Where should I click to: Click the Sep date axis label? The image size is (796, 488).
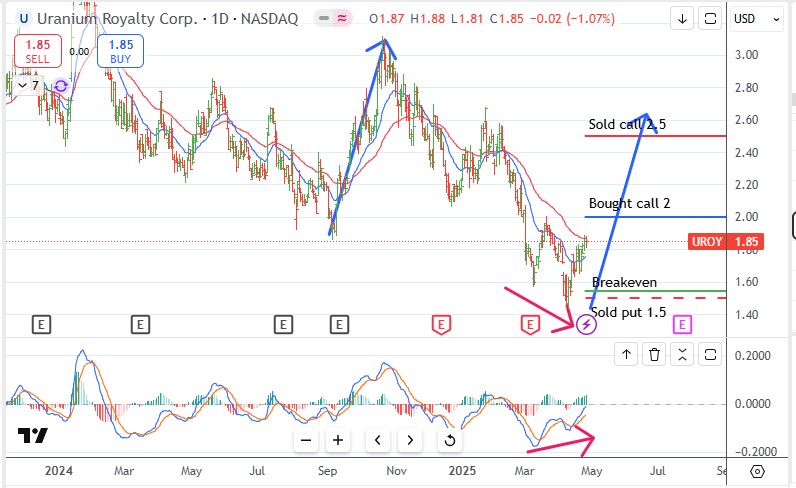click(x=327, y=471)
